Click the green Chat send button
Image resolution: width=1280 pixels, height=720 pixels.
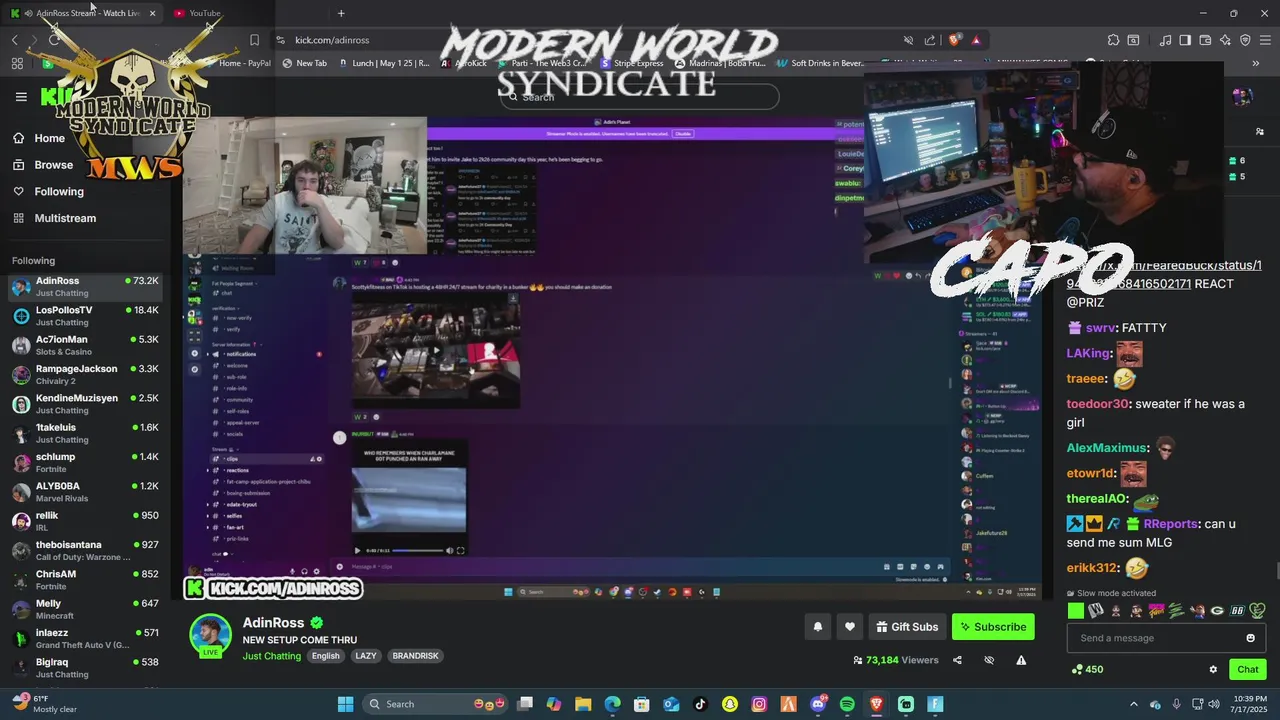[x=1248, y=669]
